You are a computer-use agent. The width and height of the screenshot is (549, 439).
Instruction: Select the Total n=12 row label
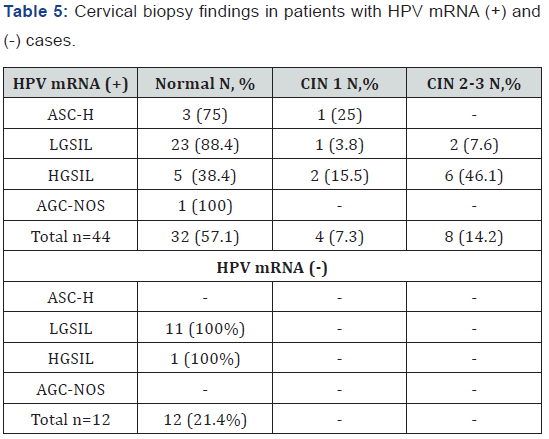[71, 419]
